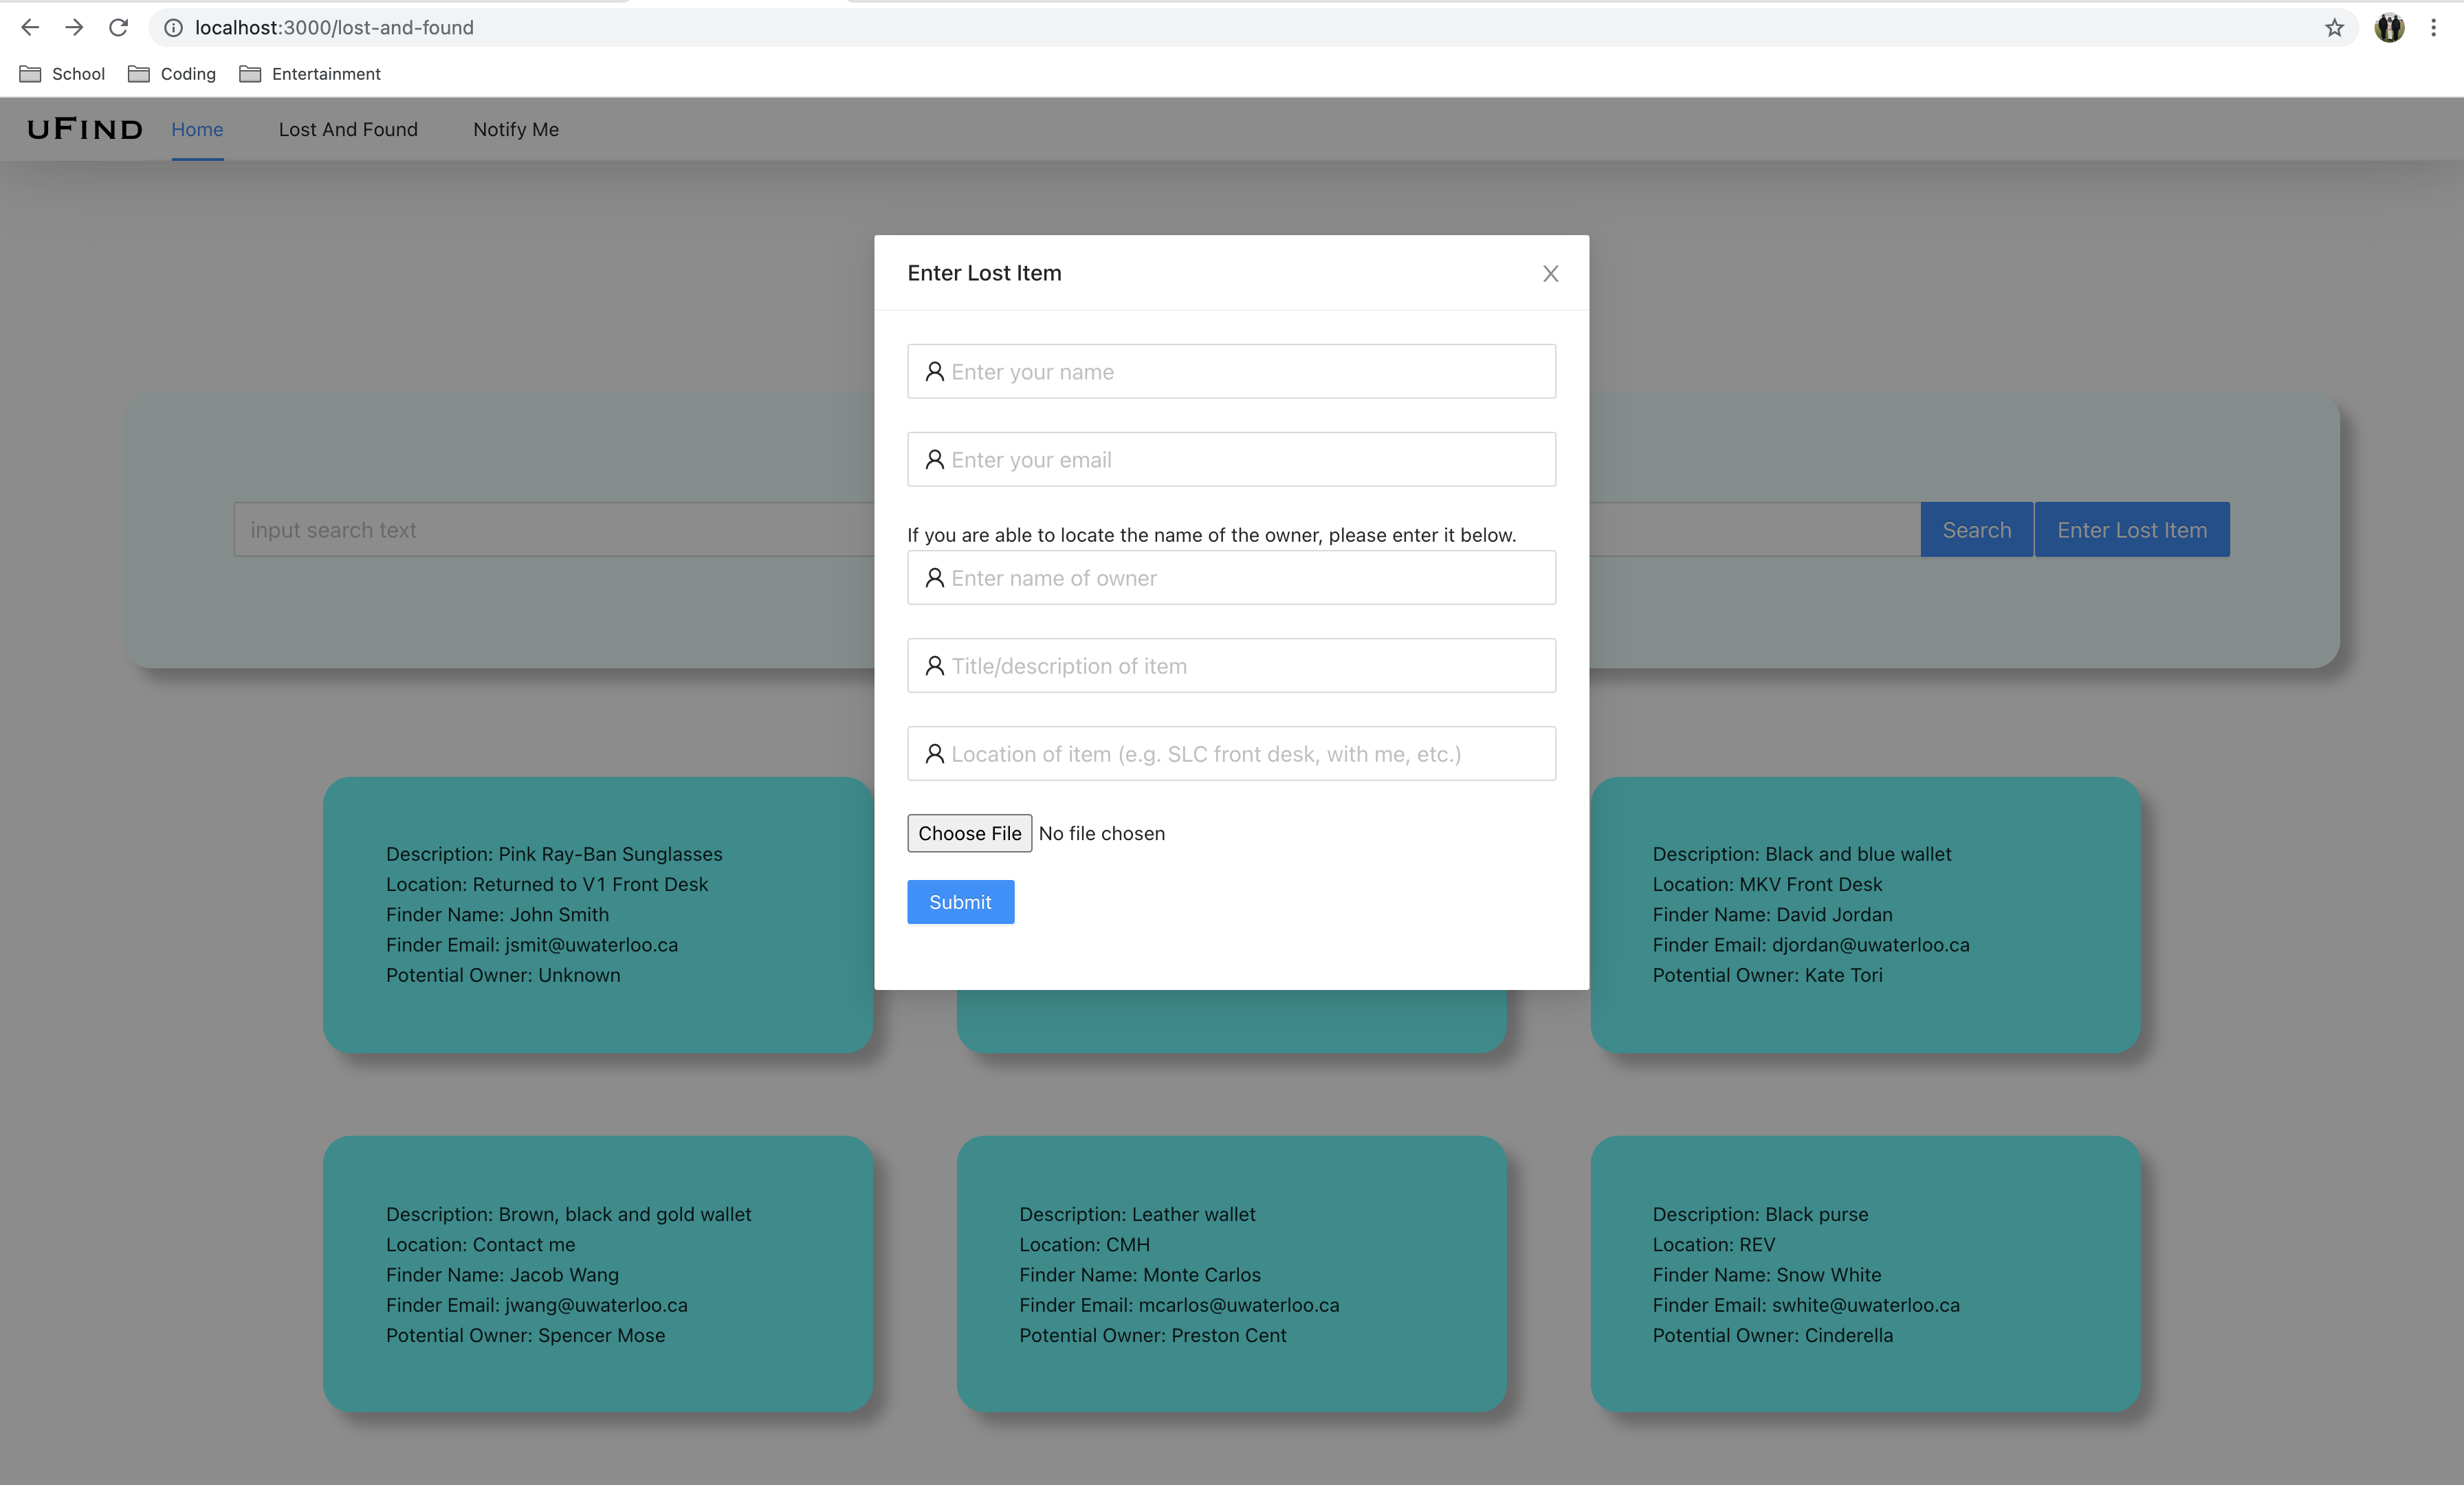Open the browser three-dot menu
This screenshot has width=2464, height=1485.
(2433, 27)
